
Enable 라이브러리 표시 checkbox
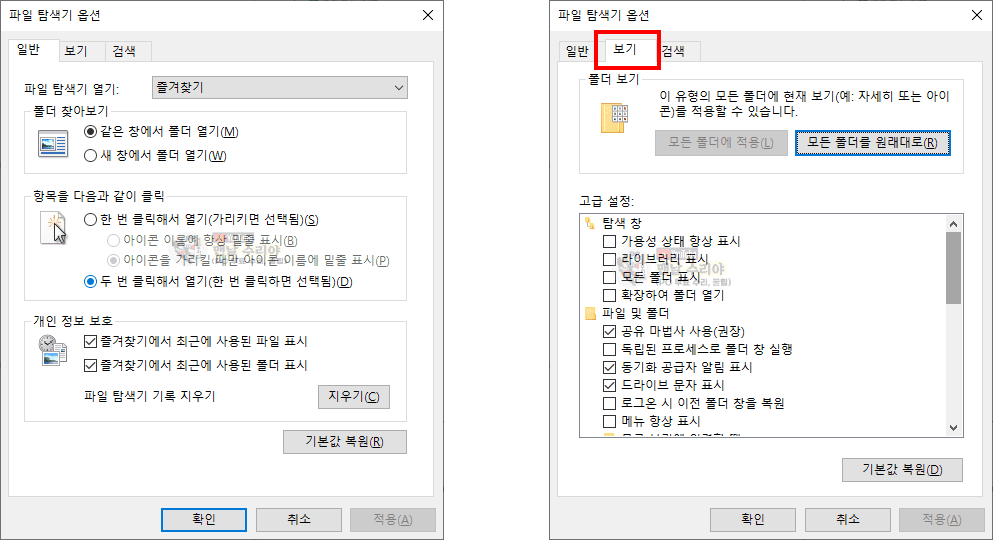pyautogui.click(x=609, y=260)
